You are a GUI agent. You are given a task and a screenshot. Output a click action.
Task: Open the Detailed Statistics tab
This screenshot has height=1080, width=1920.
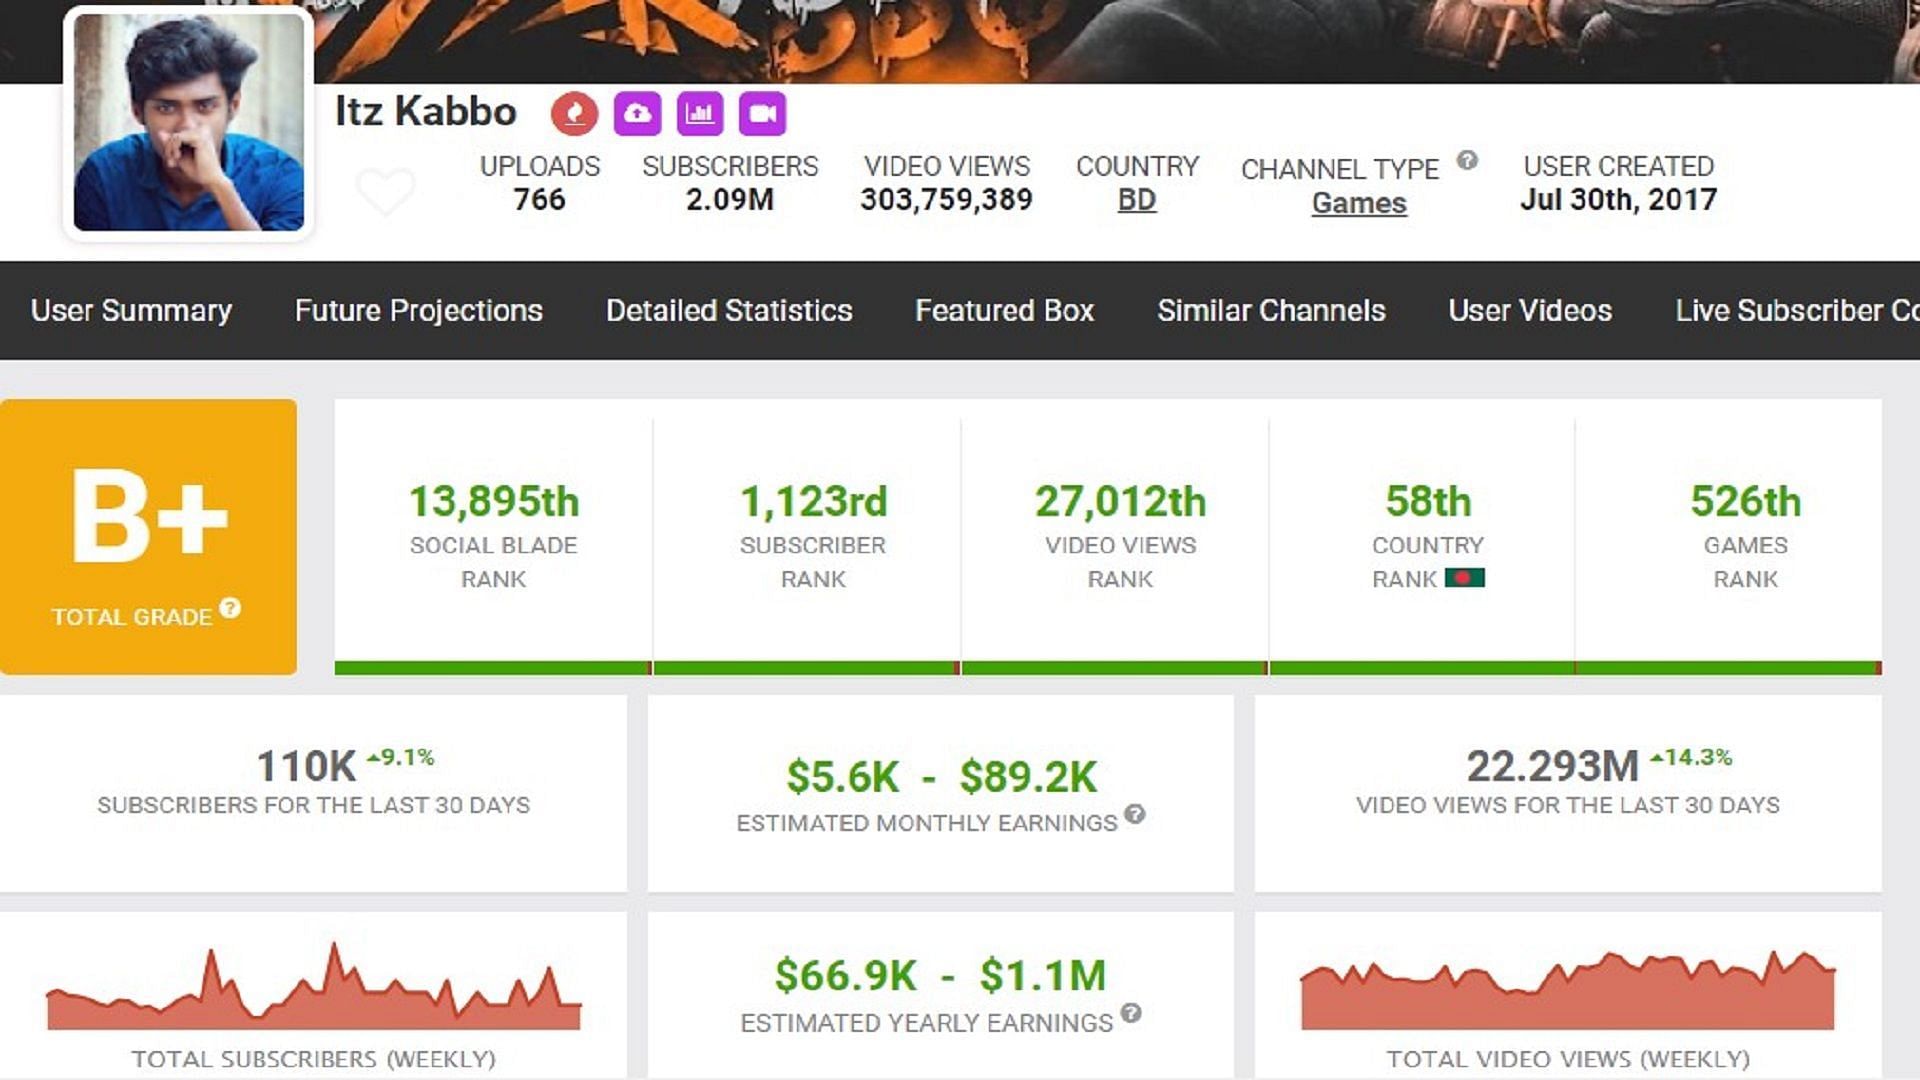coord(729,310)
